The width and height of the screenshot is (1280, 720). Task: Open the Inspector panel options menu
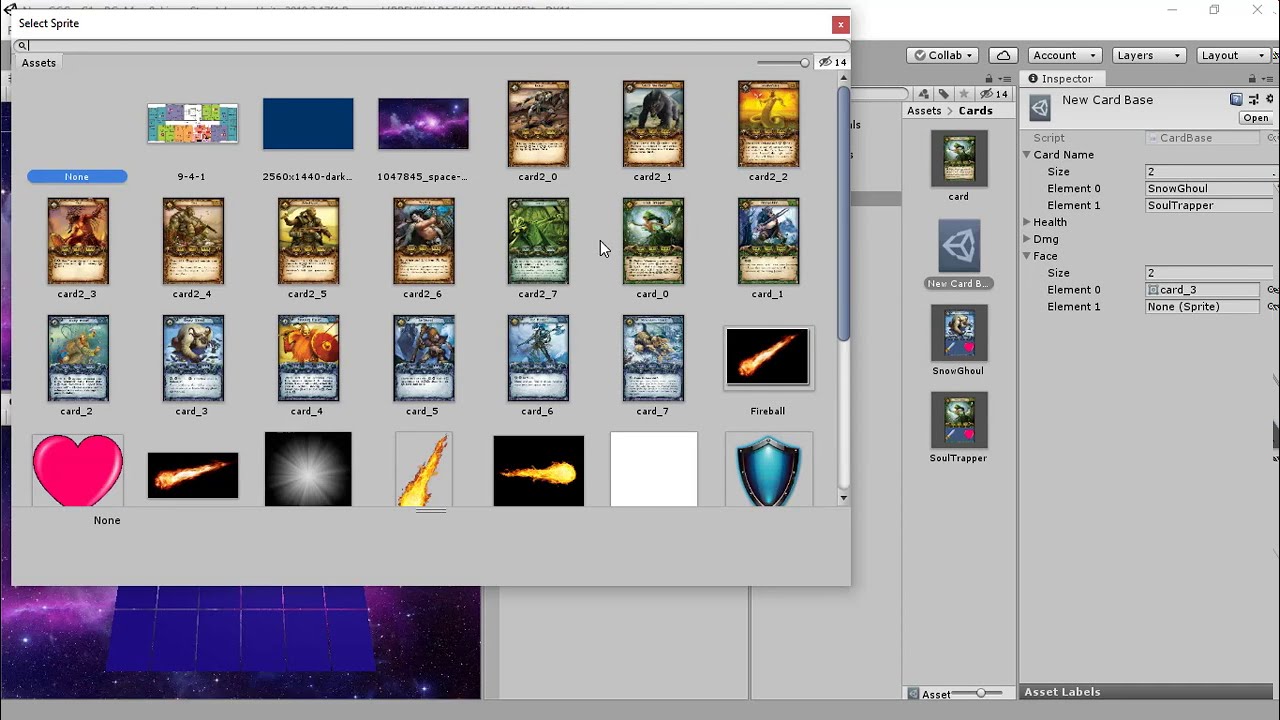click(x=1267, y=79)
